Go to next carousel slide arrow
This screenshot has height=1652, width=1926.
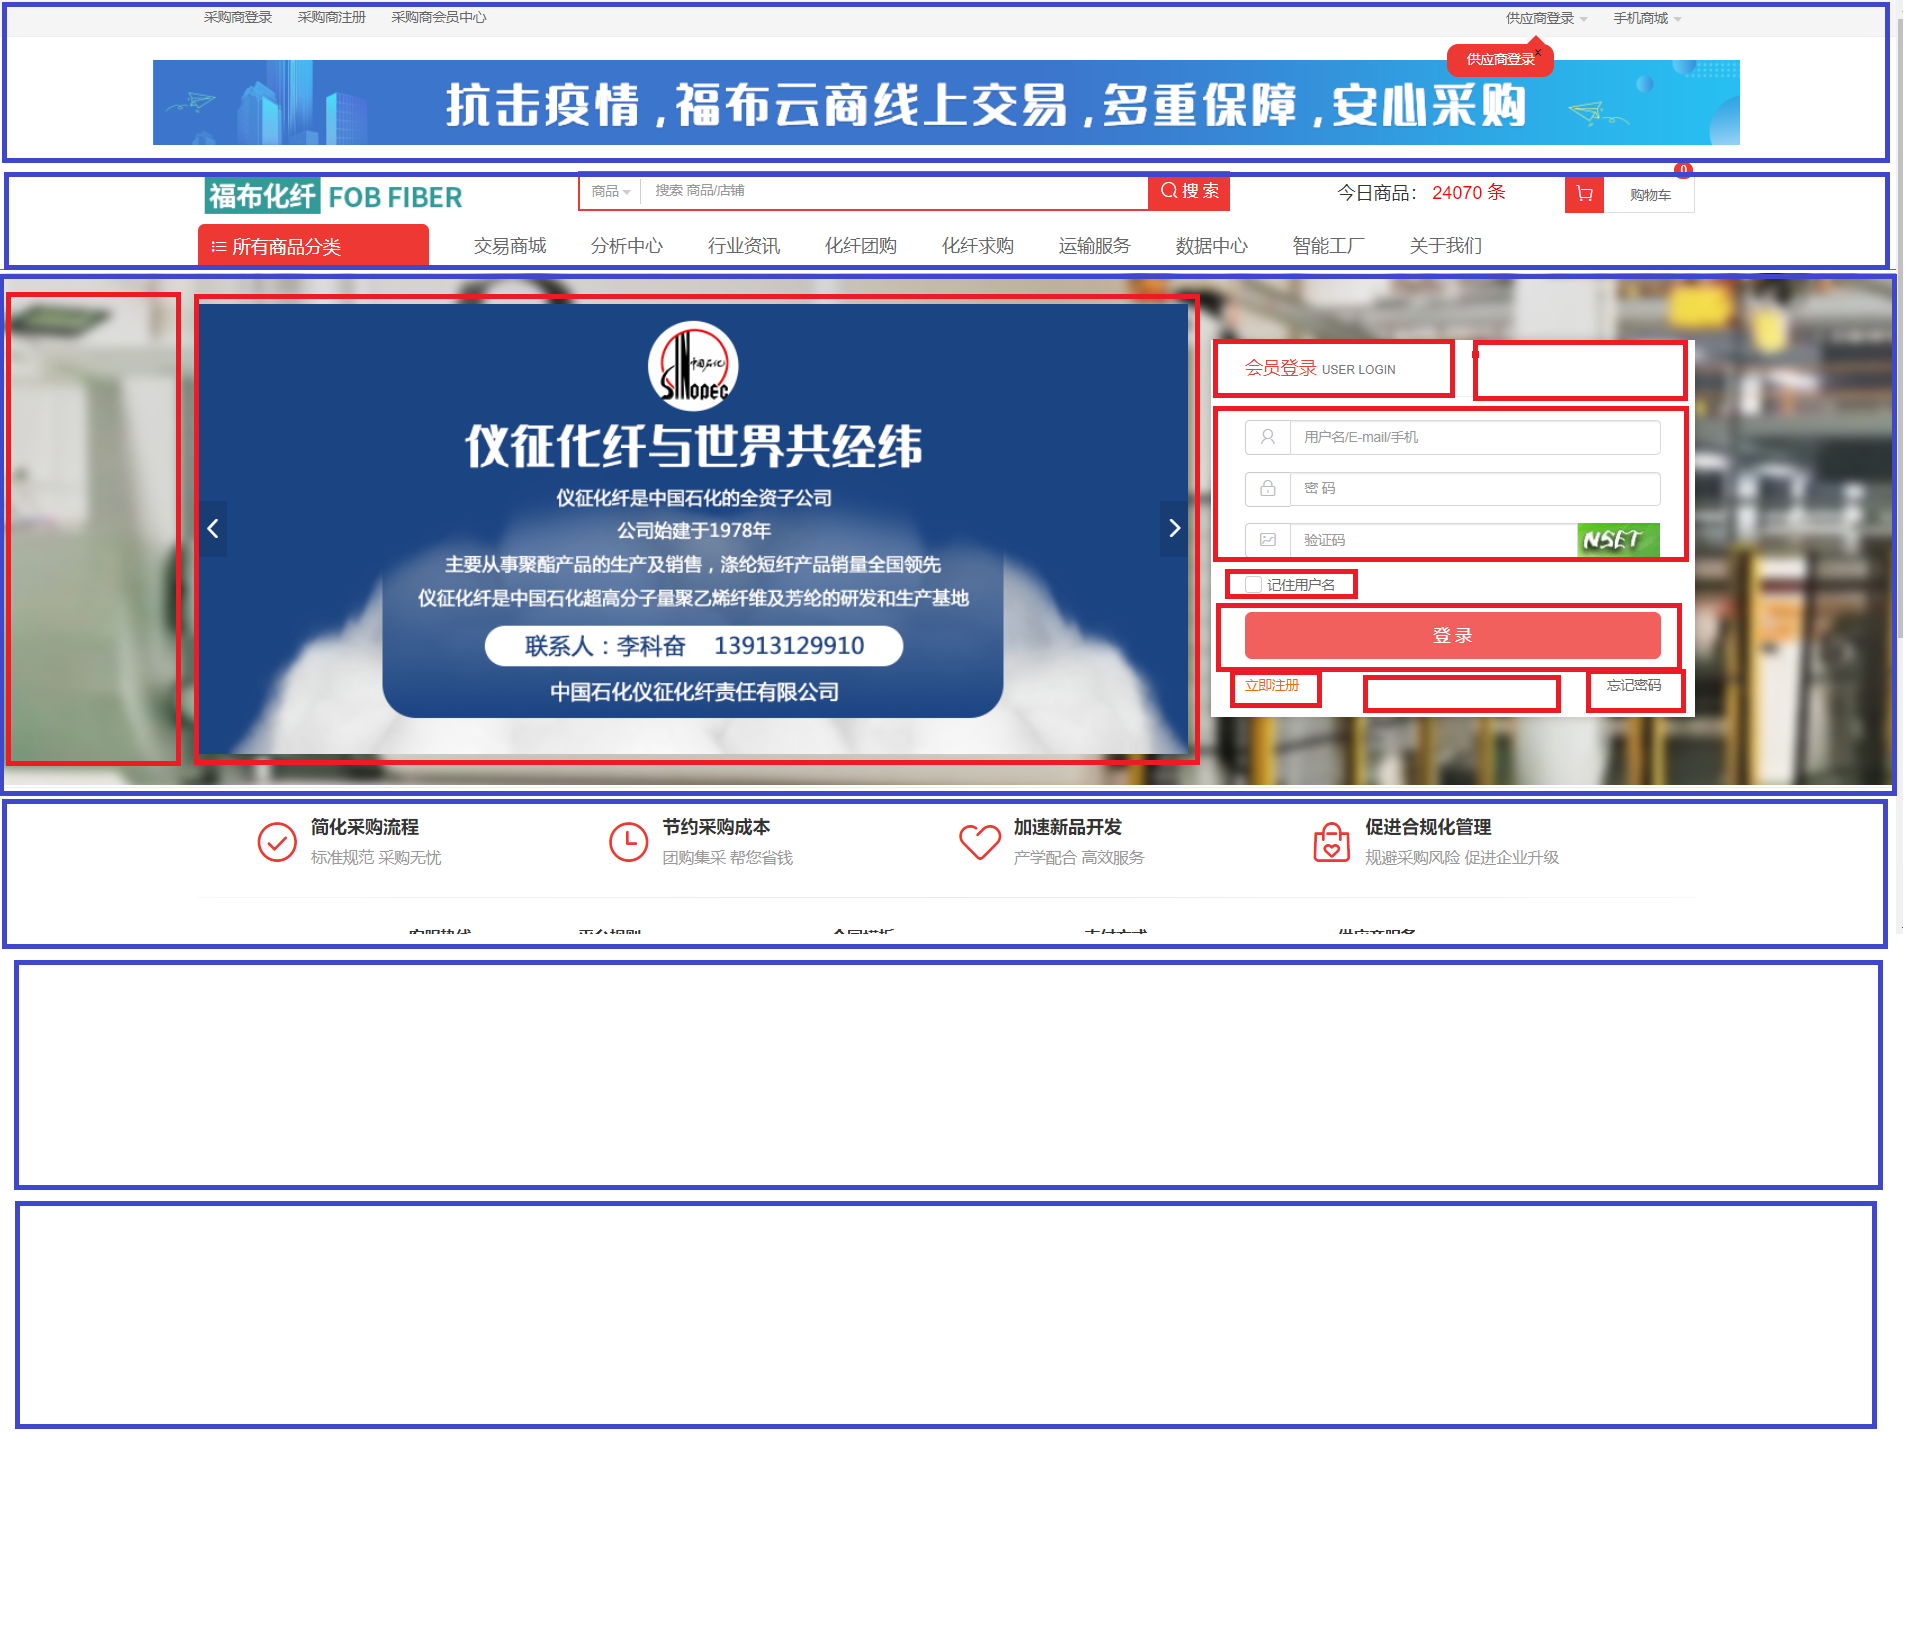(x=1174, y=529)
